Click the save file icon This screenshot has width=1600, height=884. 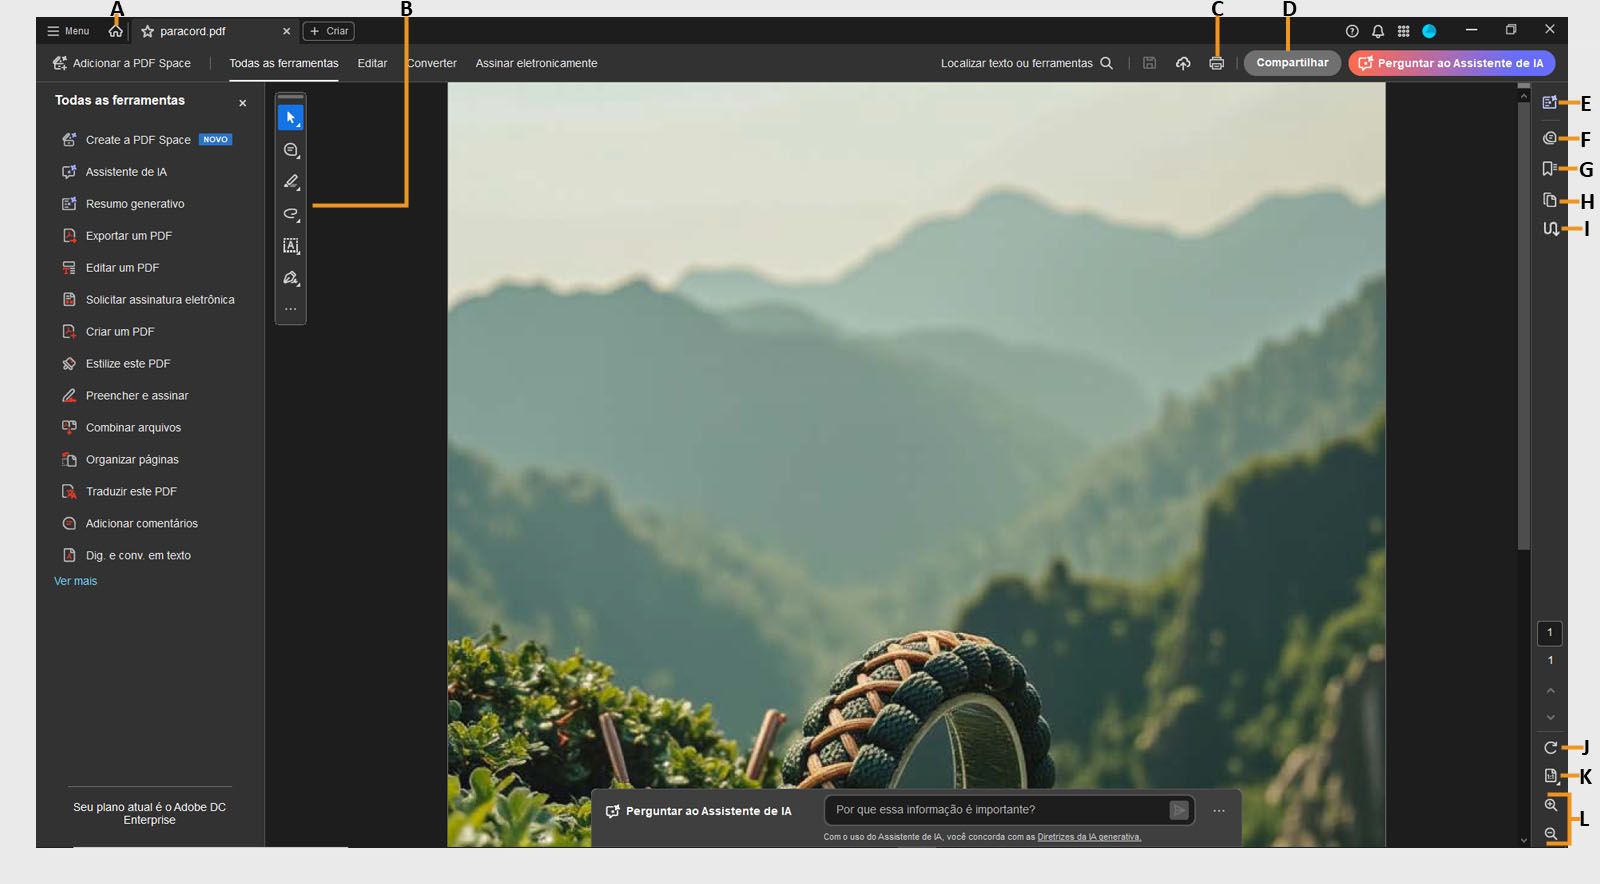pos(1150,63)
